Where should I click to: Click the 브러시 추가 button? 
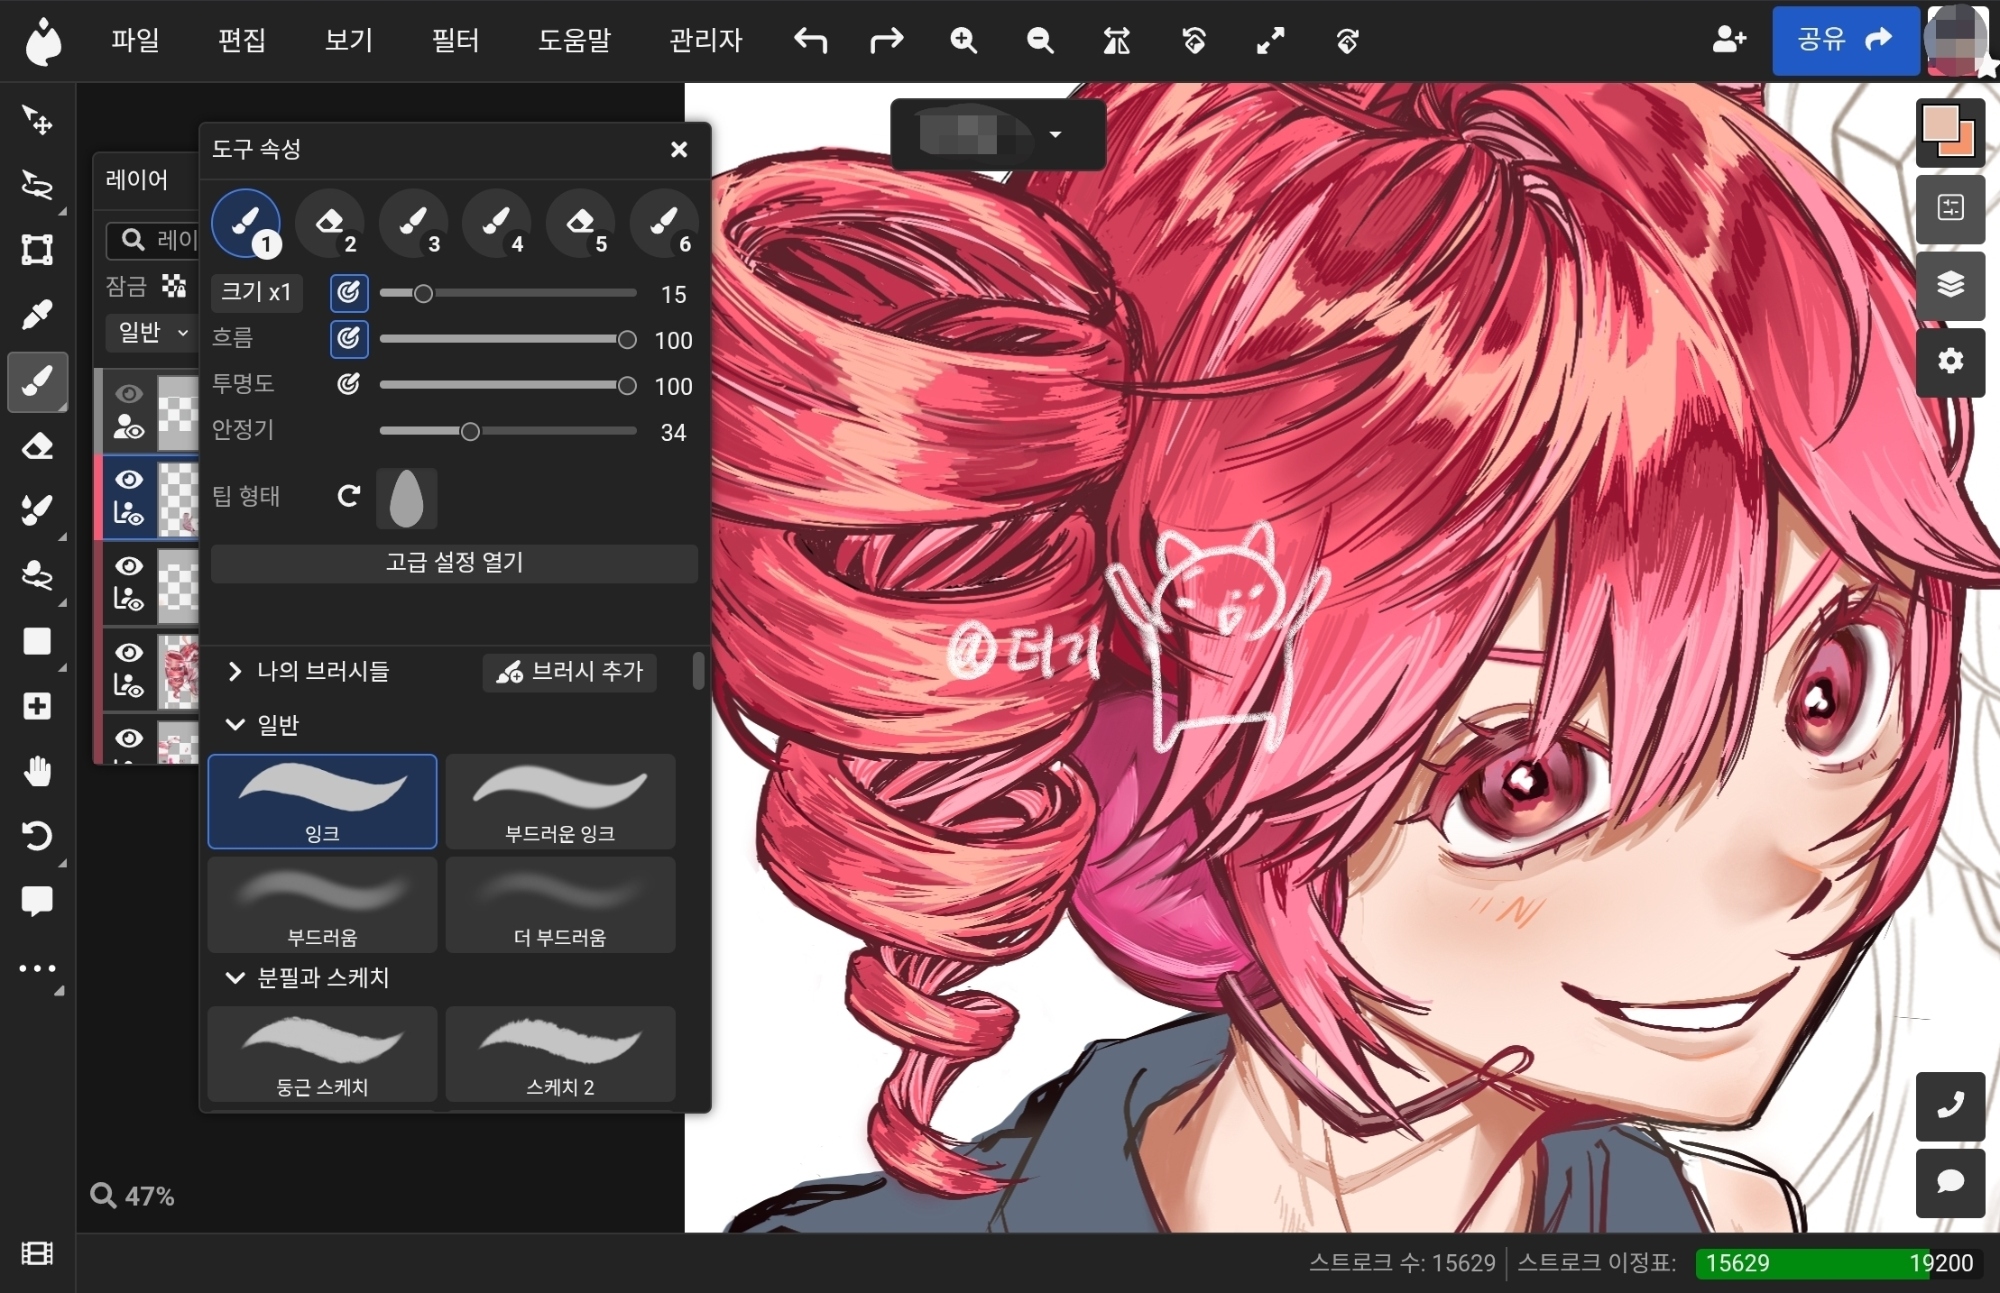570,671
